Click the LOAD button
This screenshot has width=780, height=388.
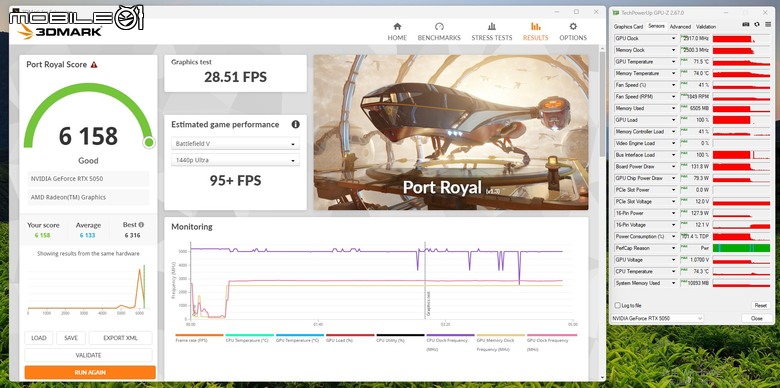tap(39, 338)
